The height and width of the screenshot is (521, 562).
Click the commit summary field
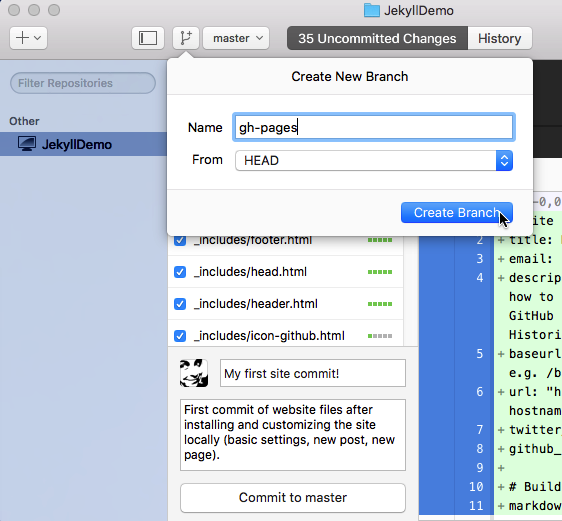tap(313, 373)
